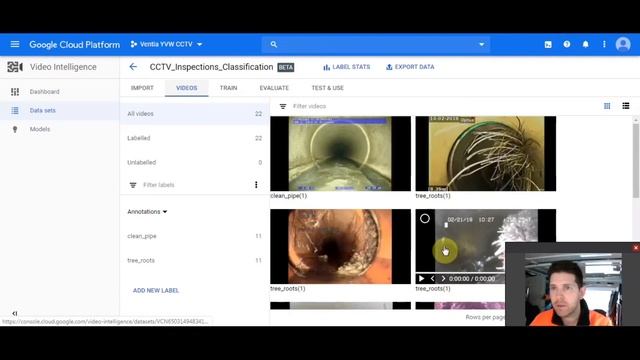Open the hamburger navigation menu
The height and width of the screenshot is (360, 640).
15,44
